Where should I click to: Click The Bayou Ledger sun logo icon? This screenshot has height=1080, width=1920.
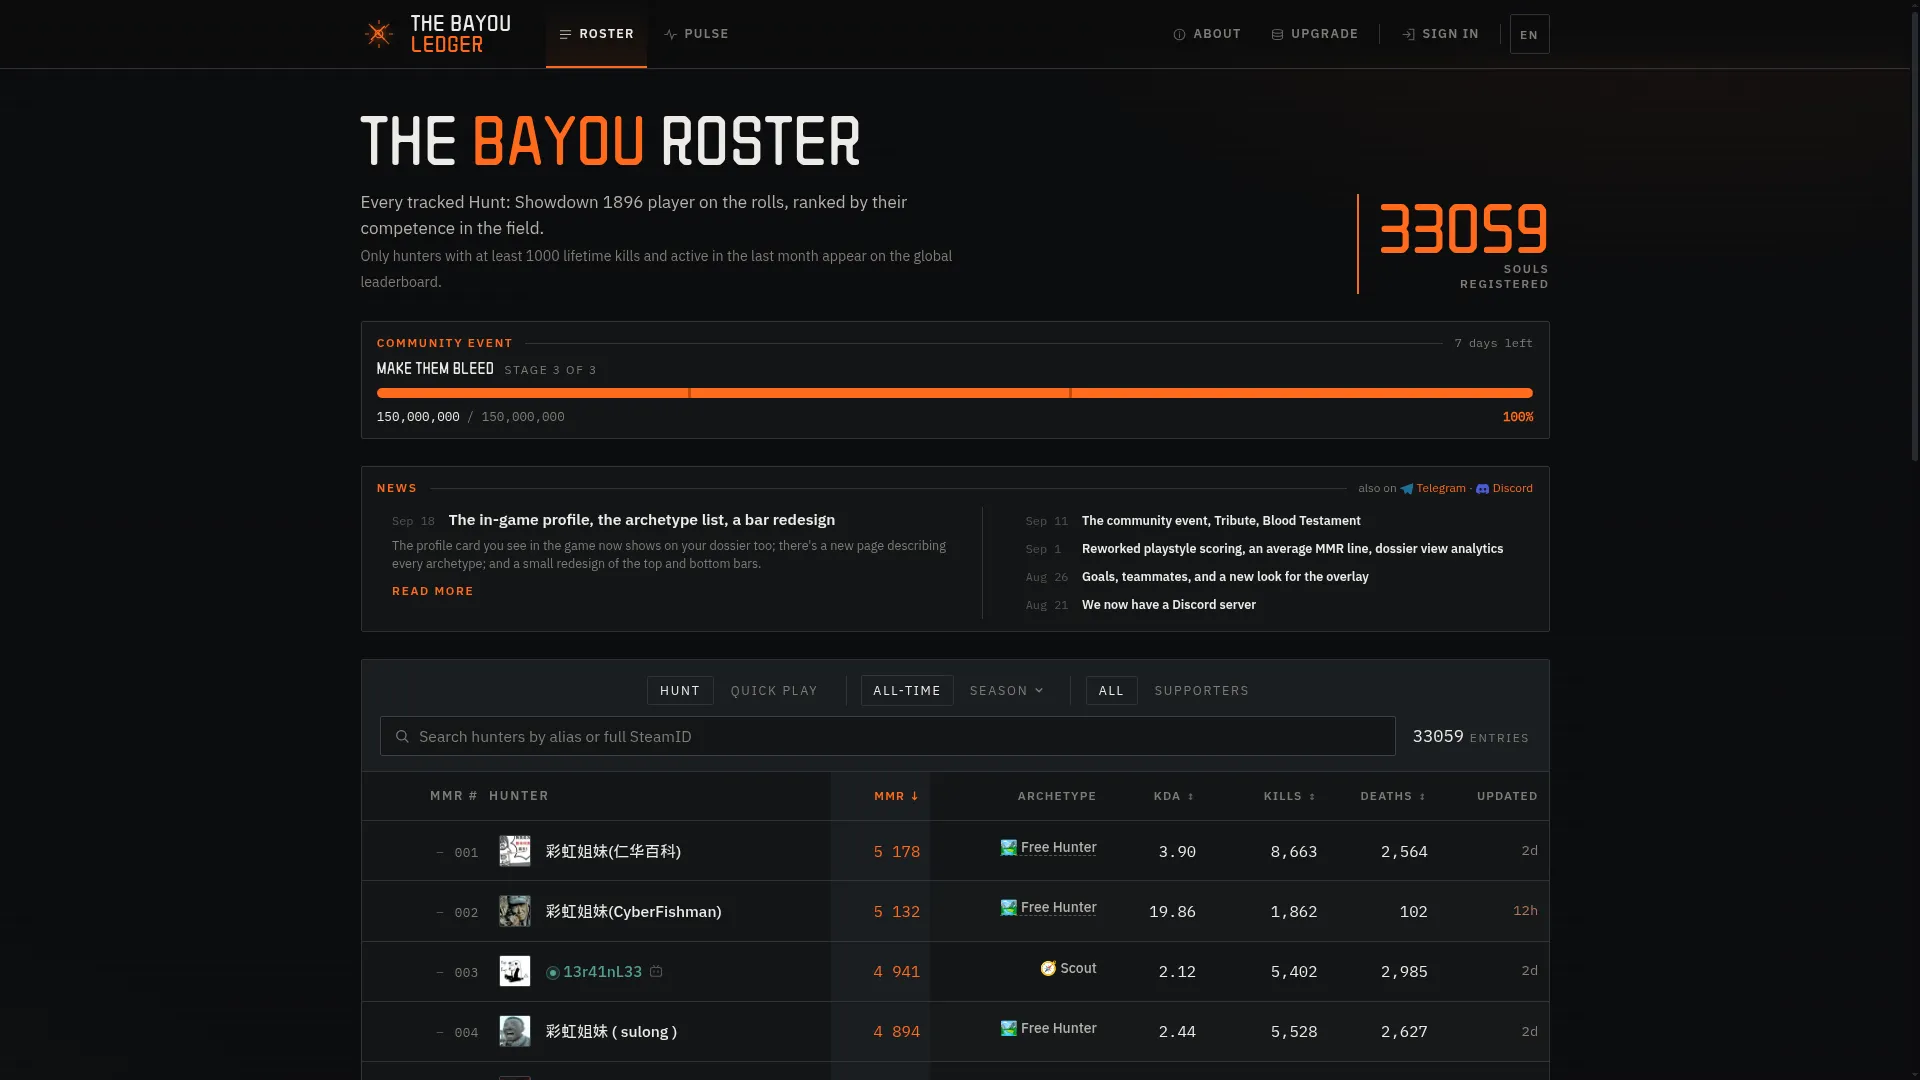pos(378,34)
